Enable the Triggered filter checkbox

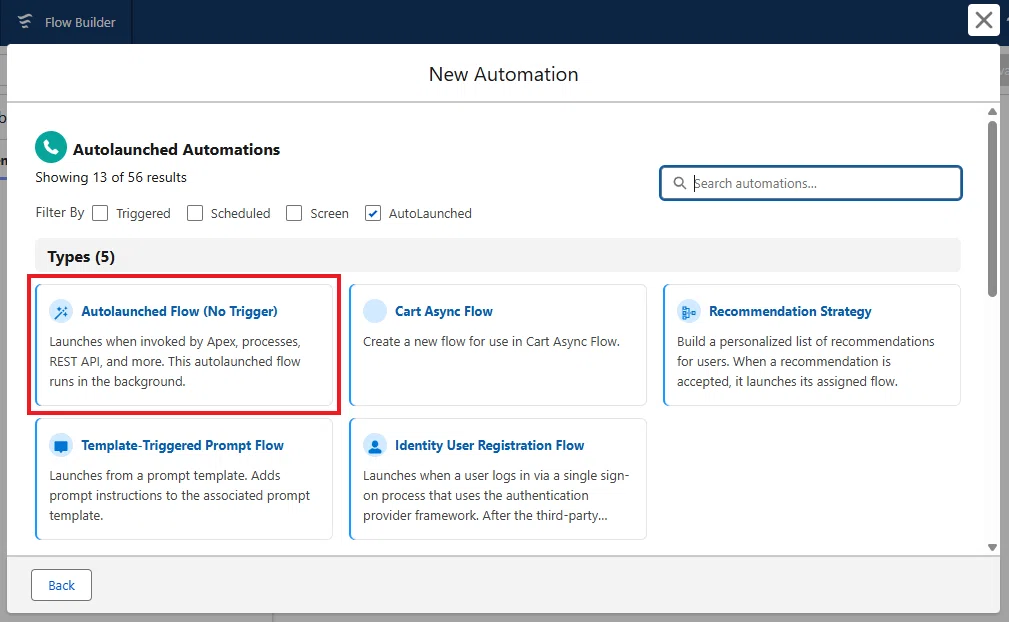[100, 213]
